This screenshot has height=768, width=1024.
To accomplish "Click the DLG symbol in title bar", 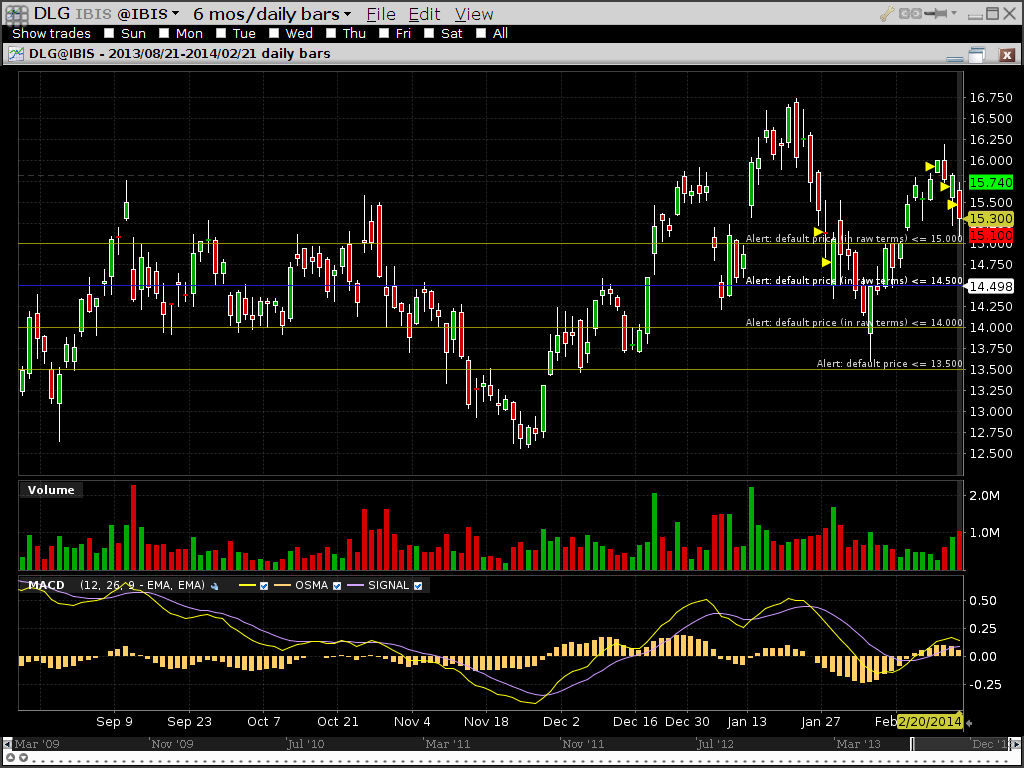I will 53,13.
